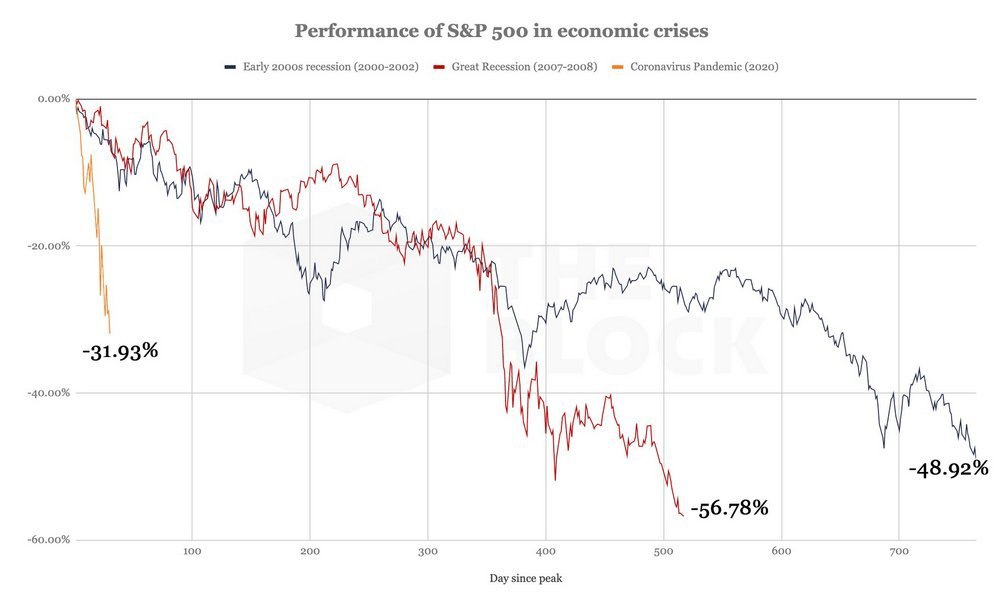
Task: Click the -31.93% data label
Action: click(121, 351)
